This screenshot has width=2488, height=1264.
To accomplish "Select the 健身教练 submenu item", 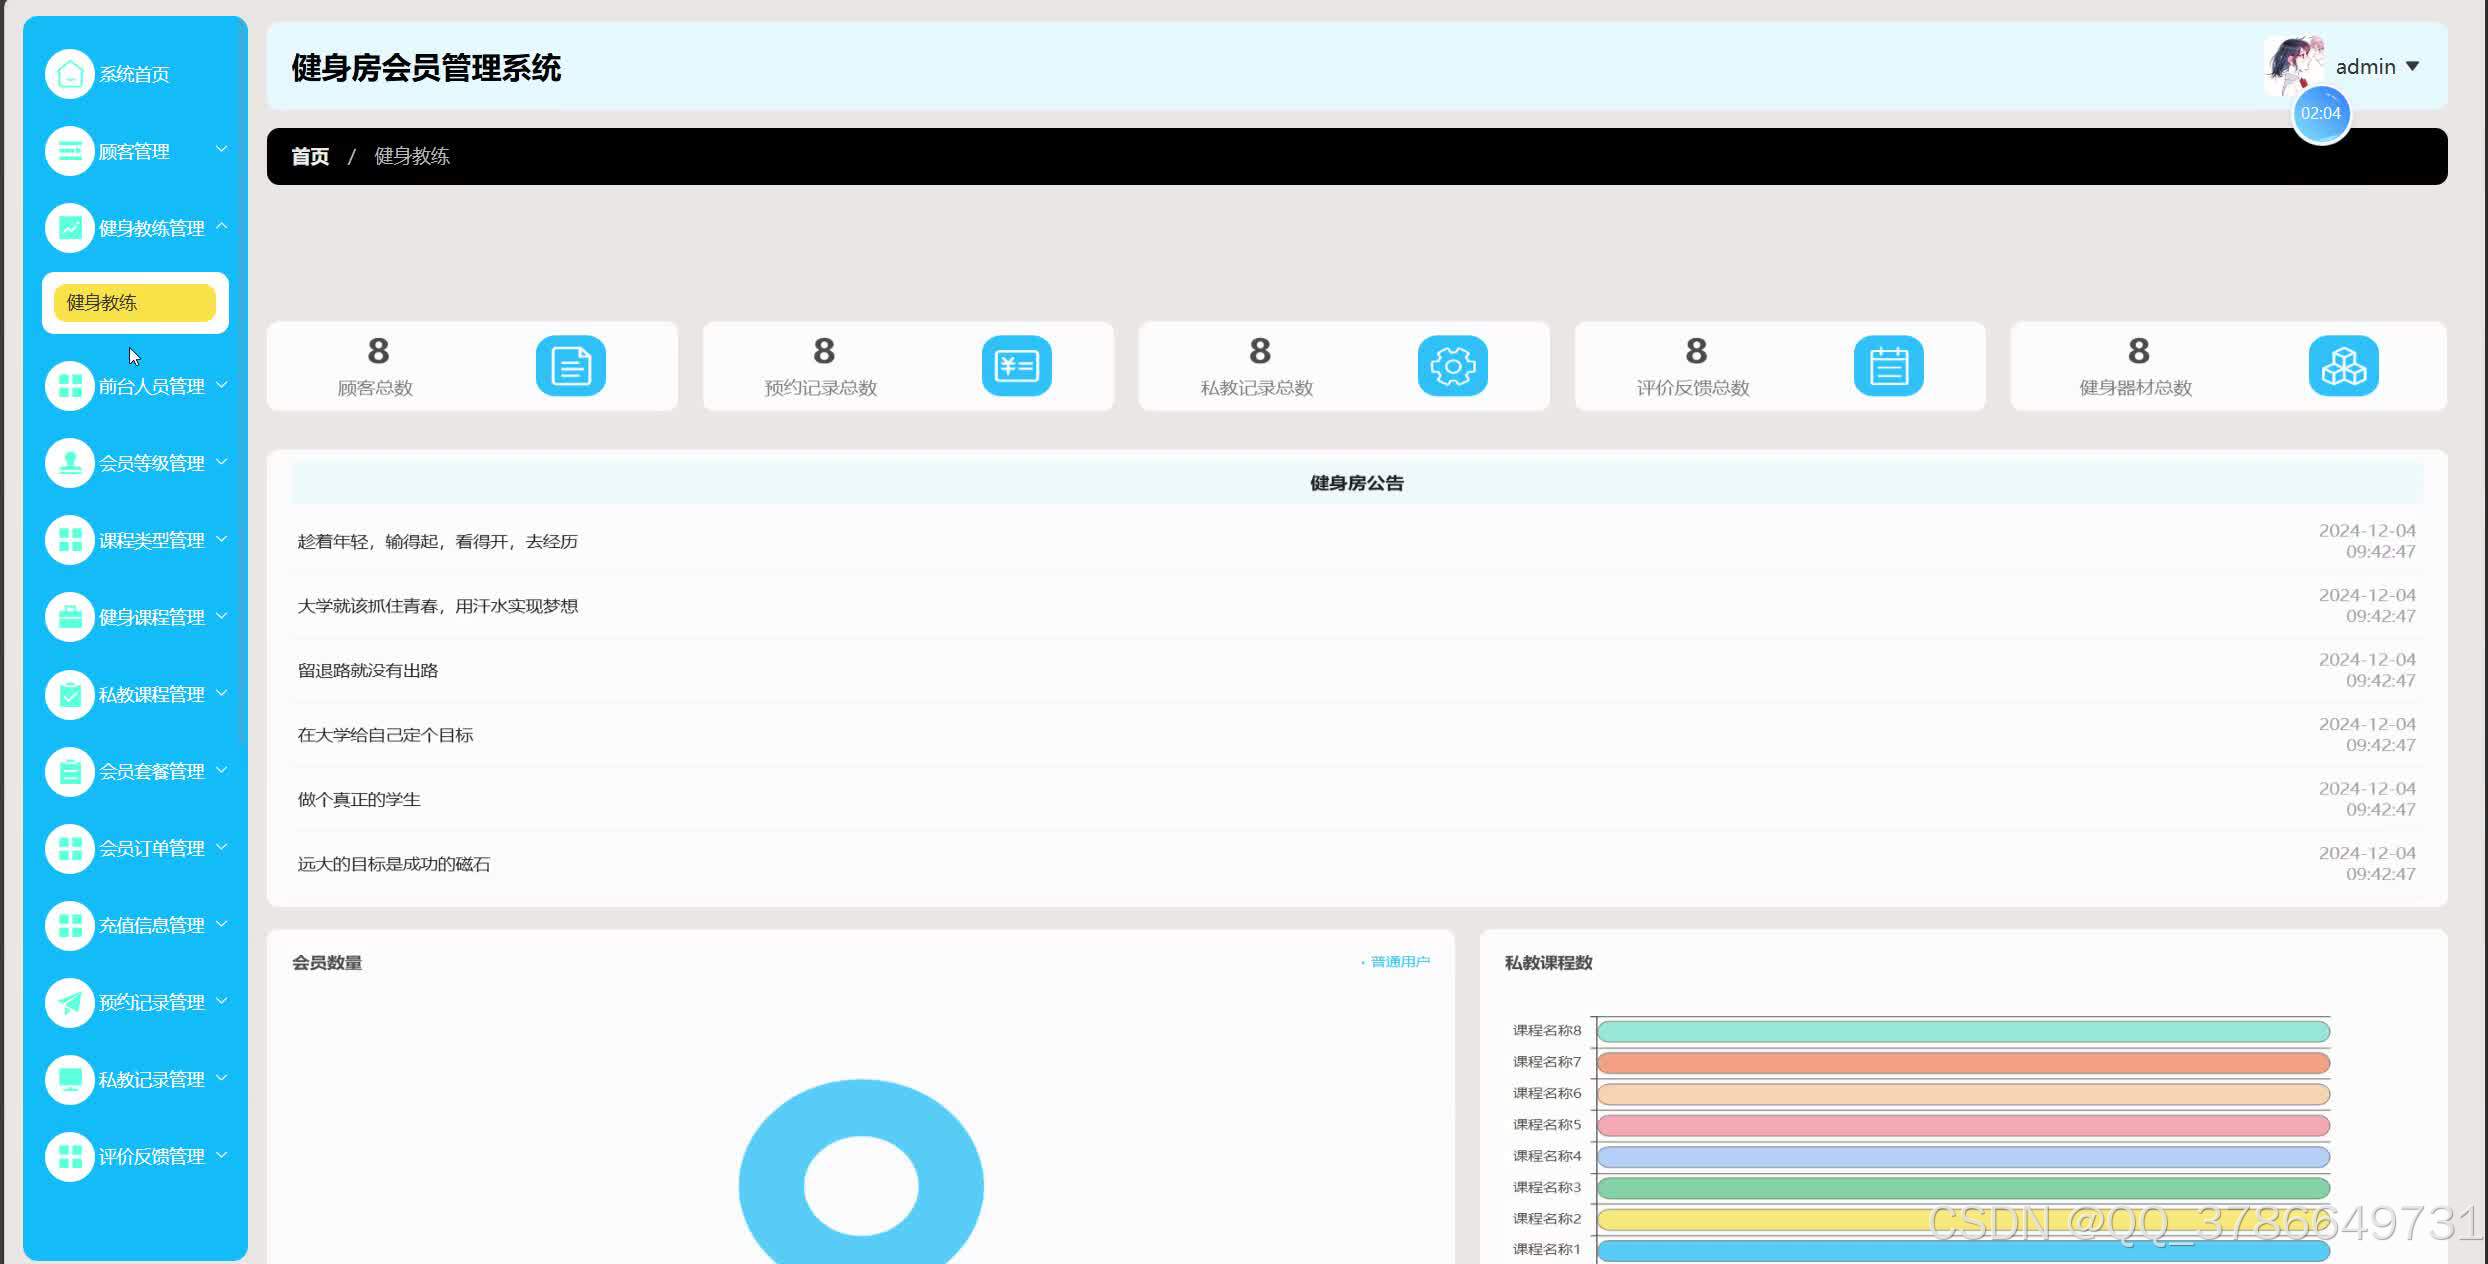I will (134, 302).
